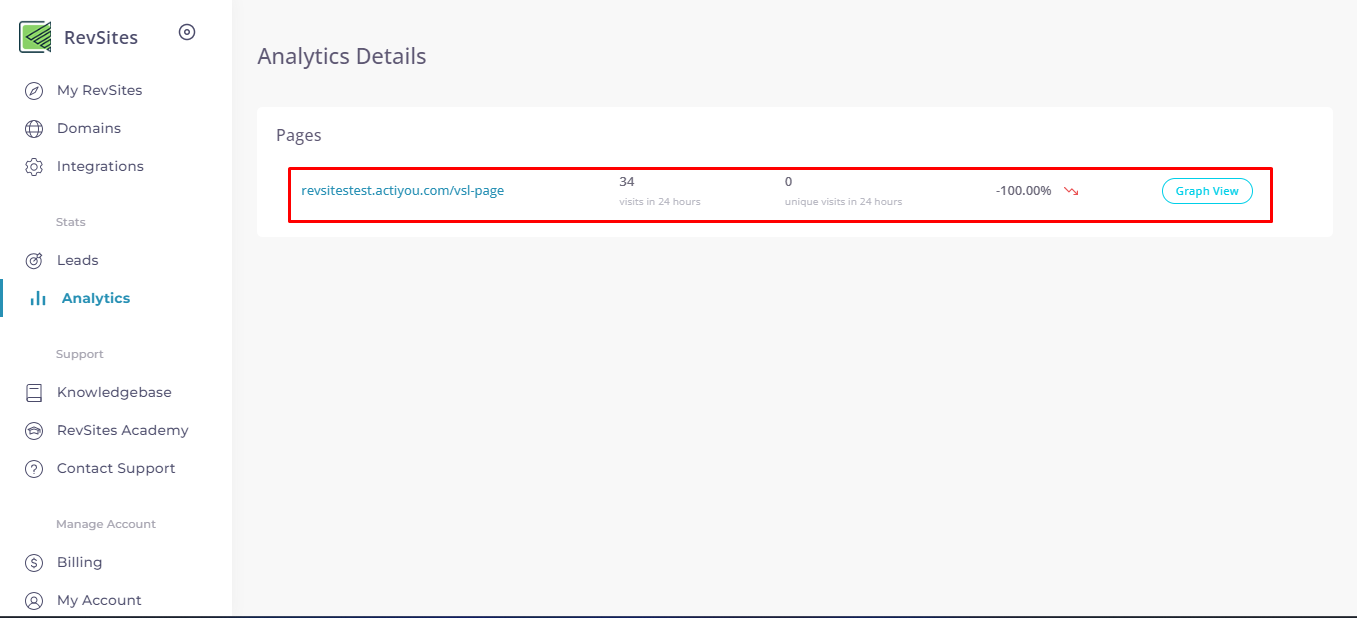Click the circular target icon beside RevSites

(x=186, y=32)
